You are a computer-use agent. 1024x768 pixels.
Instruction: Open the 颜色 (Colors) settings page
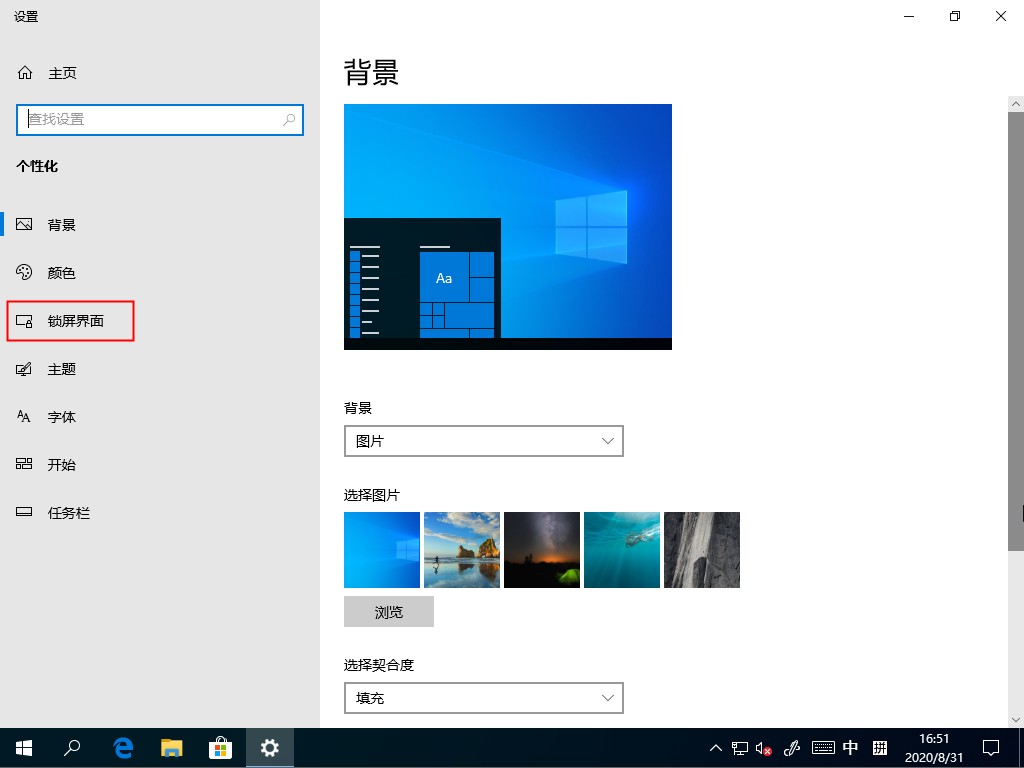(62, 272)
